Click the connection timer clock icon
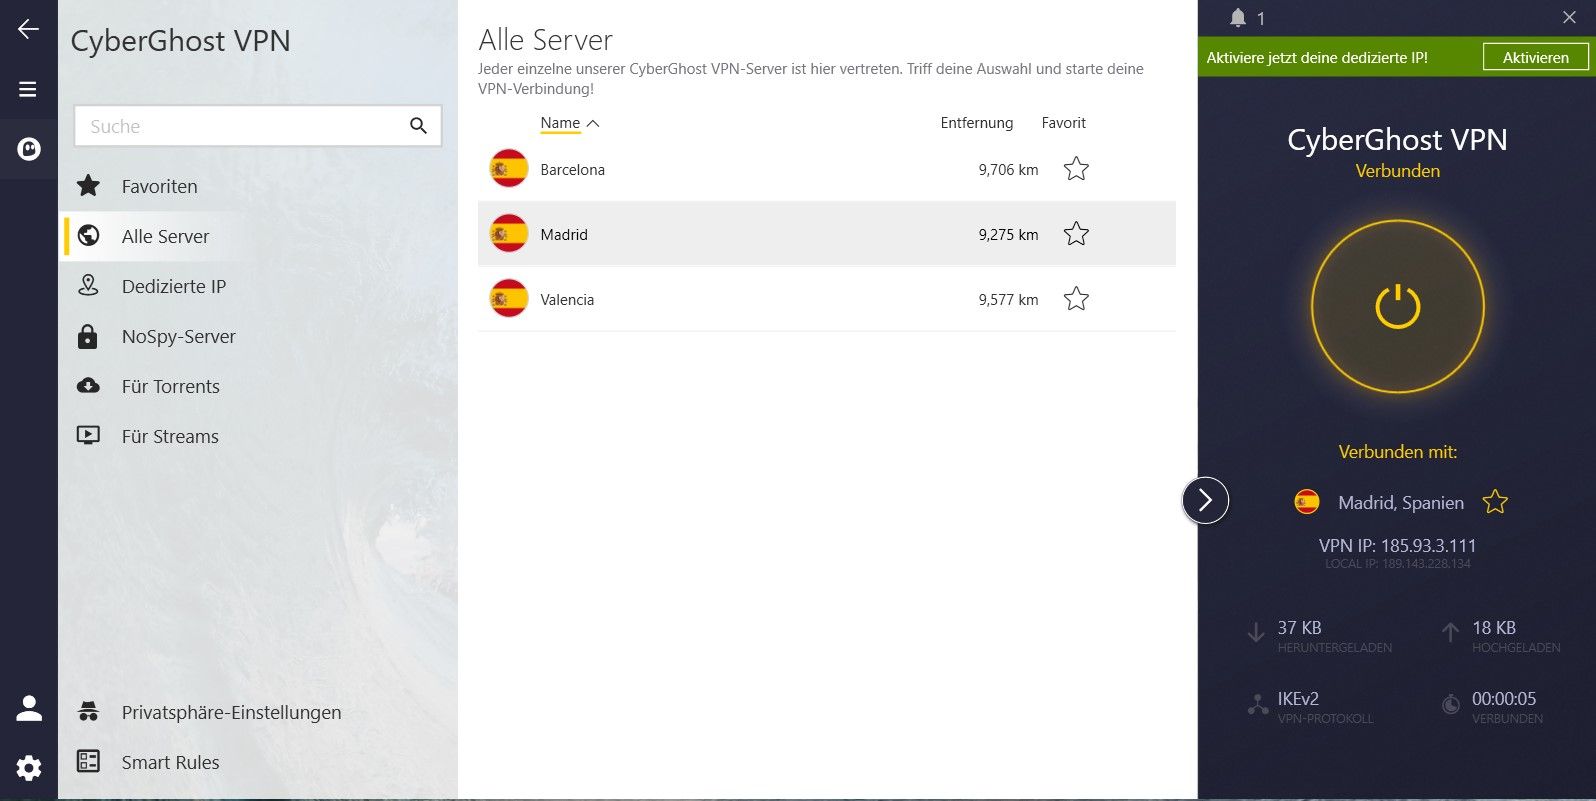The width and height of the screenshot is (1596, 801). tap(1450, 704)
